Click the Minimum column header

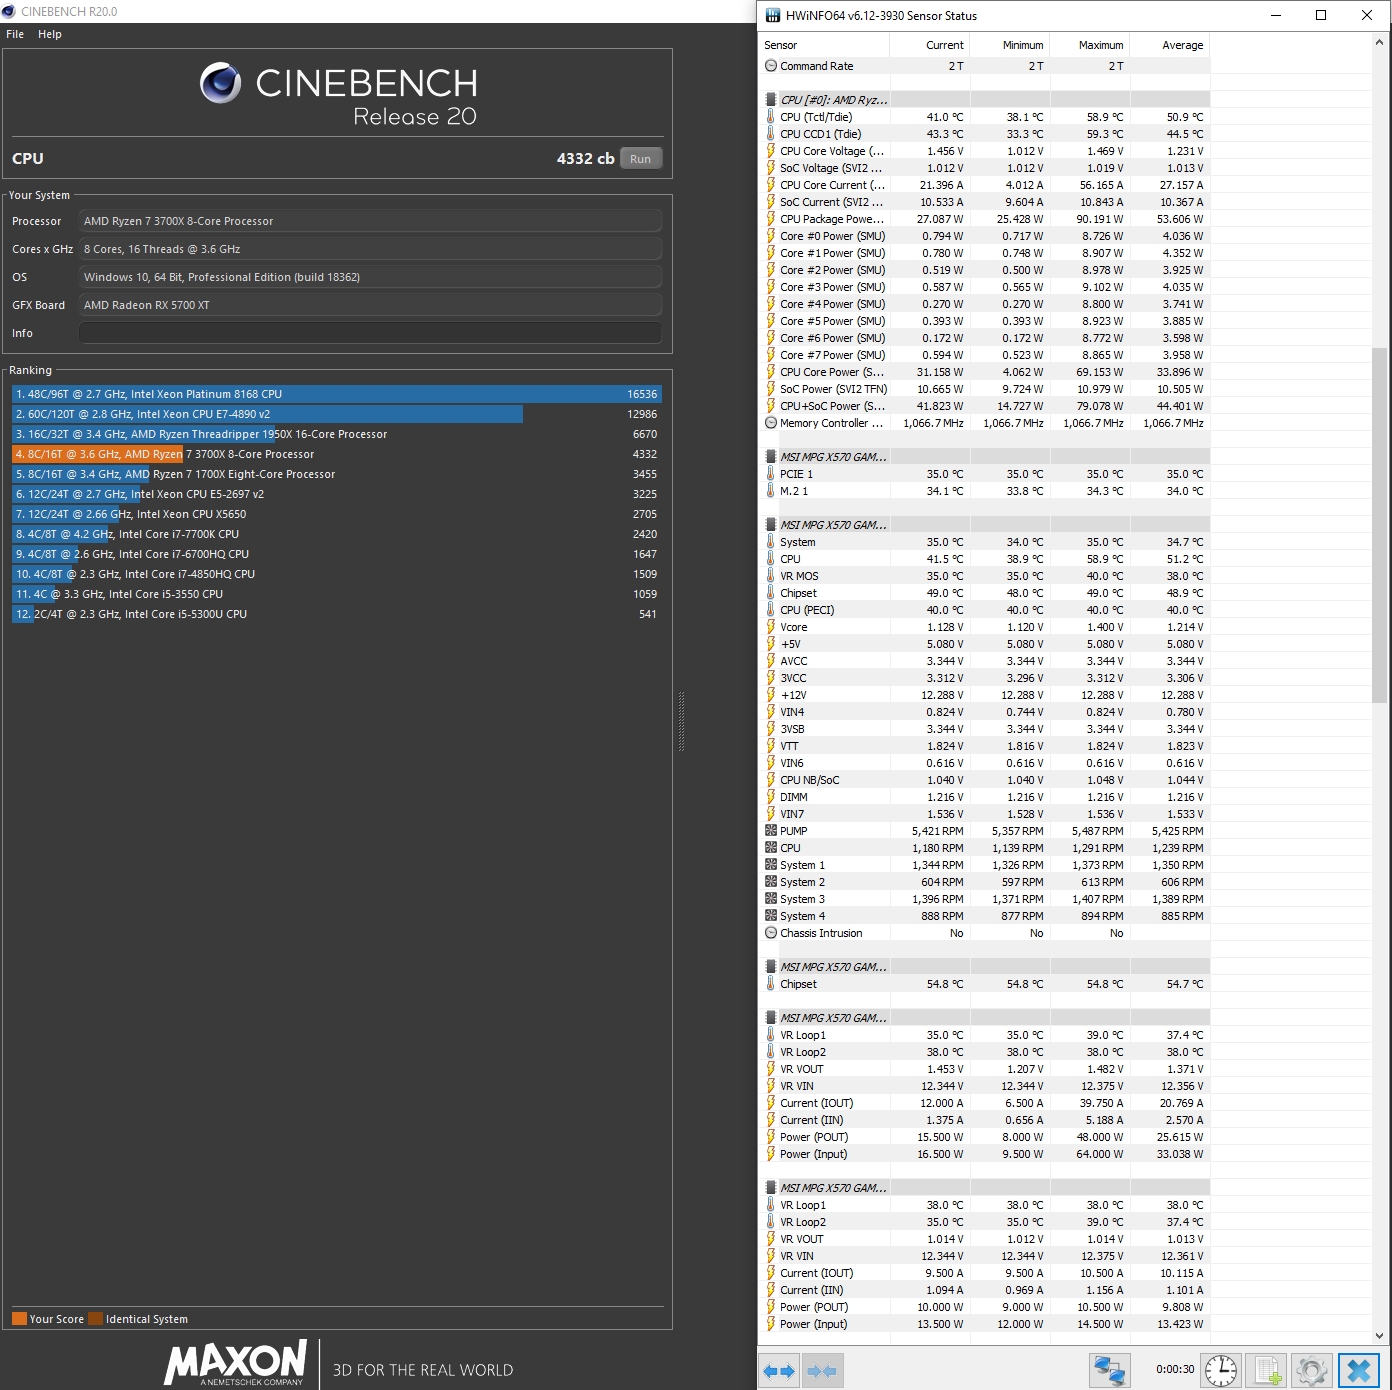click(x=1009, y=45)
